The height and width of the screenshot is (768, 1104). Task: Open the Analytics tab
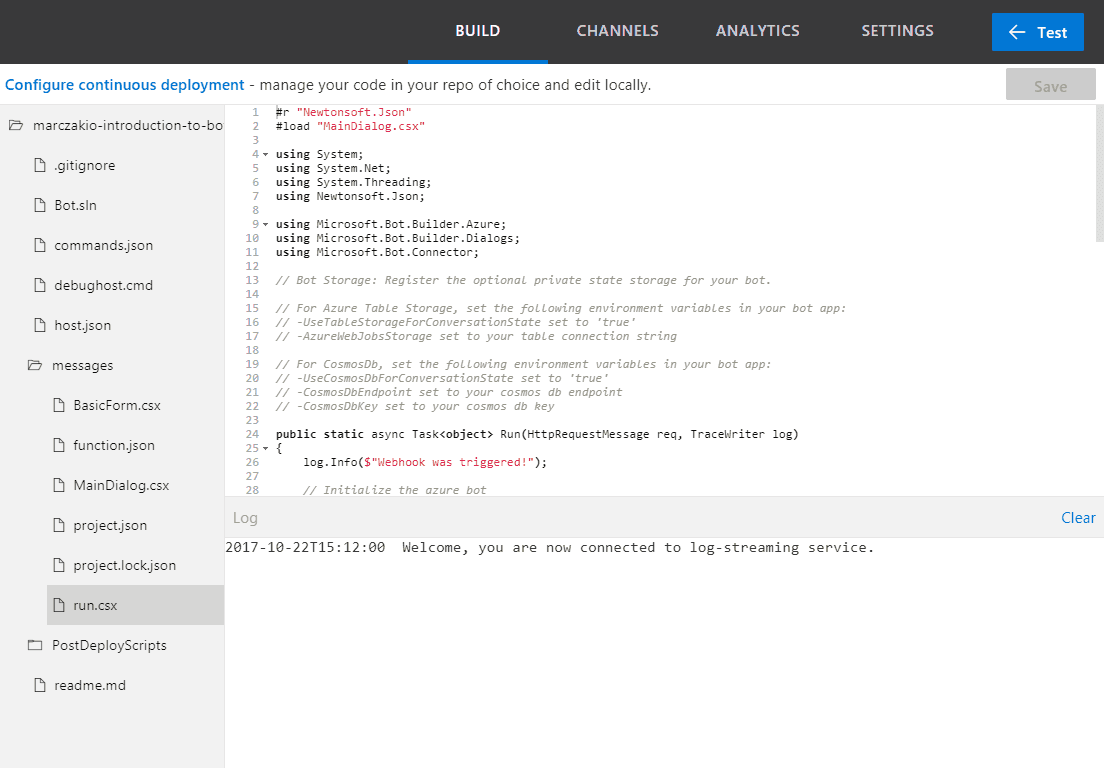[757, 31]
